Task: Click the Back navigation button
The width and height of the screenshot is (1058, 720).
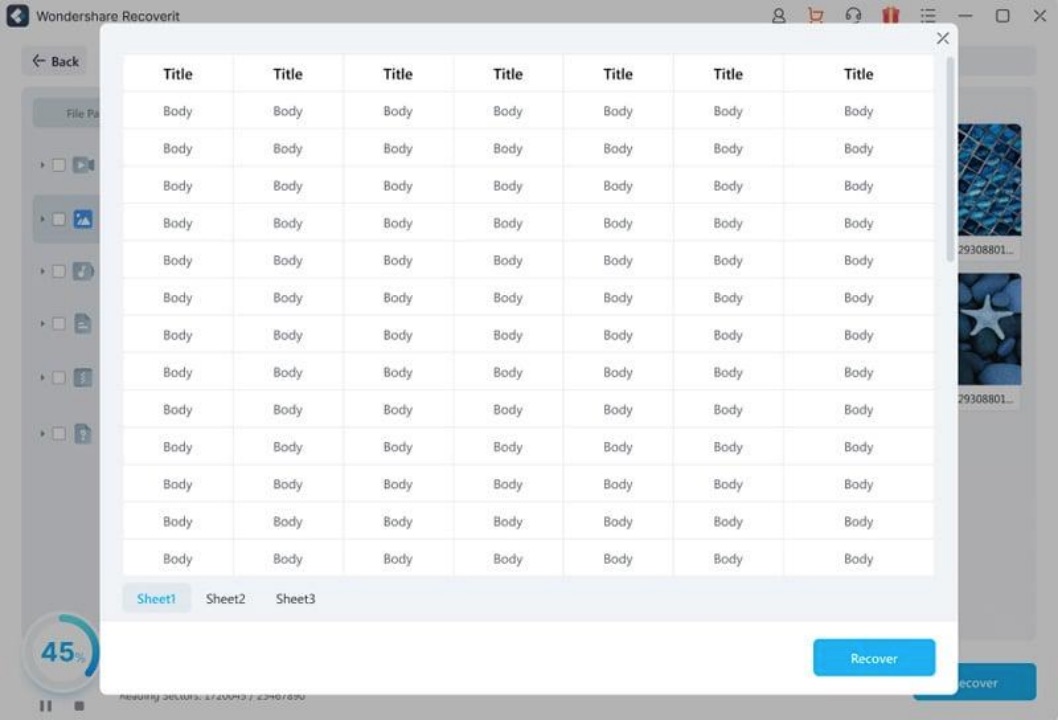Action: click(x=54, y=61)
